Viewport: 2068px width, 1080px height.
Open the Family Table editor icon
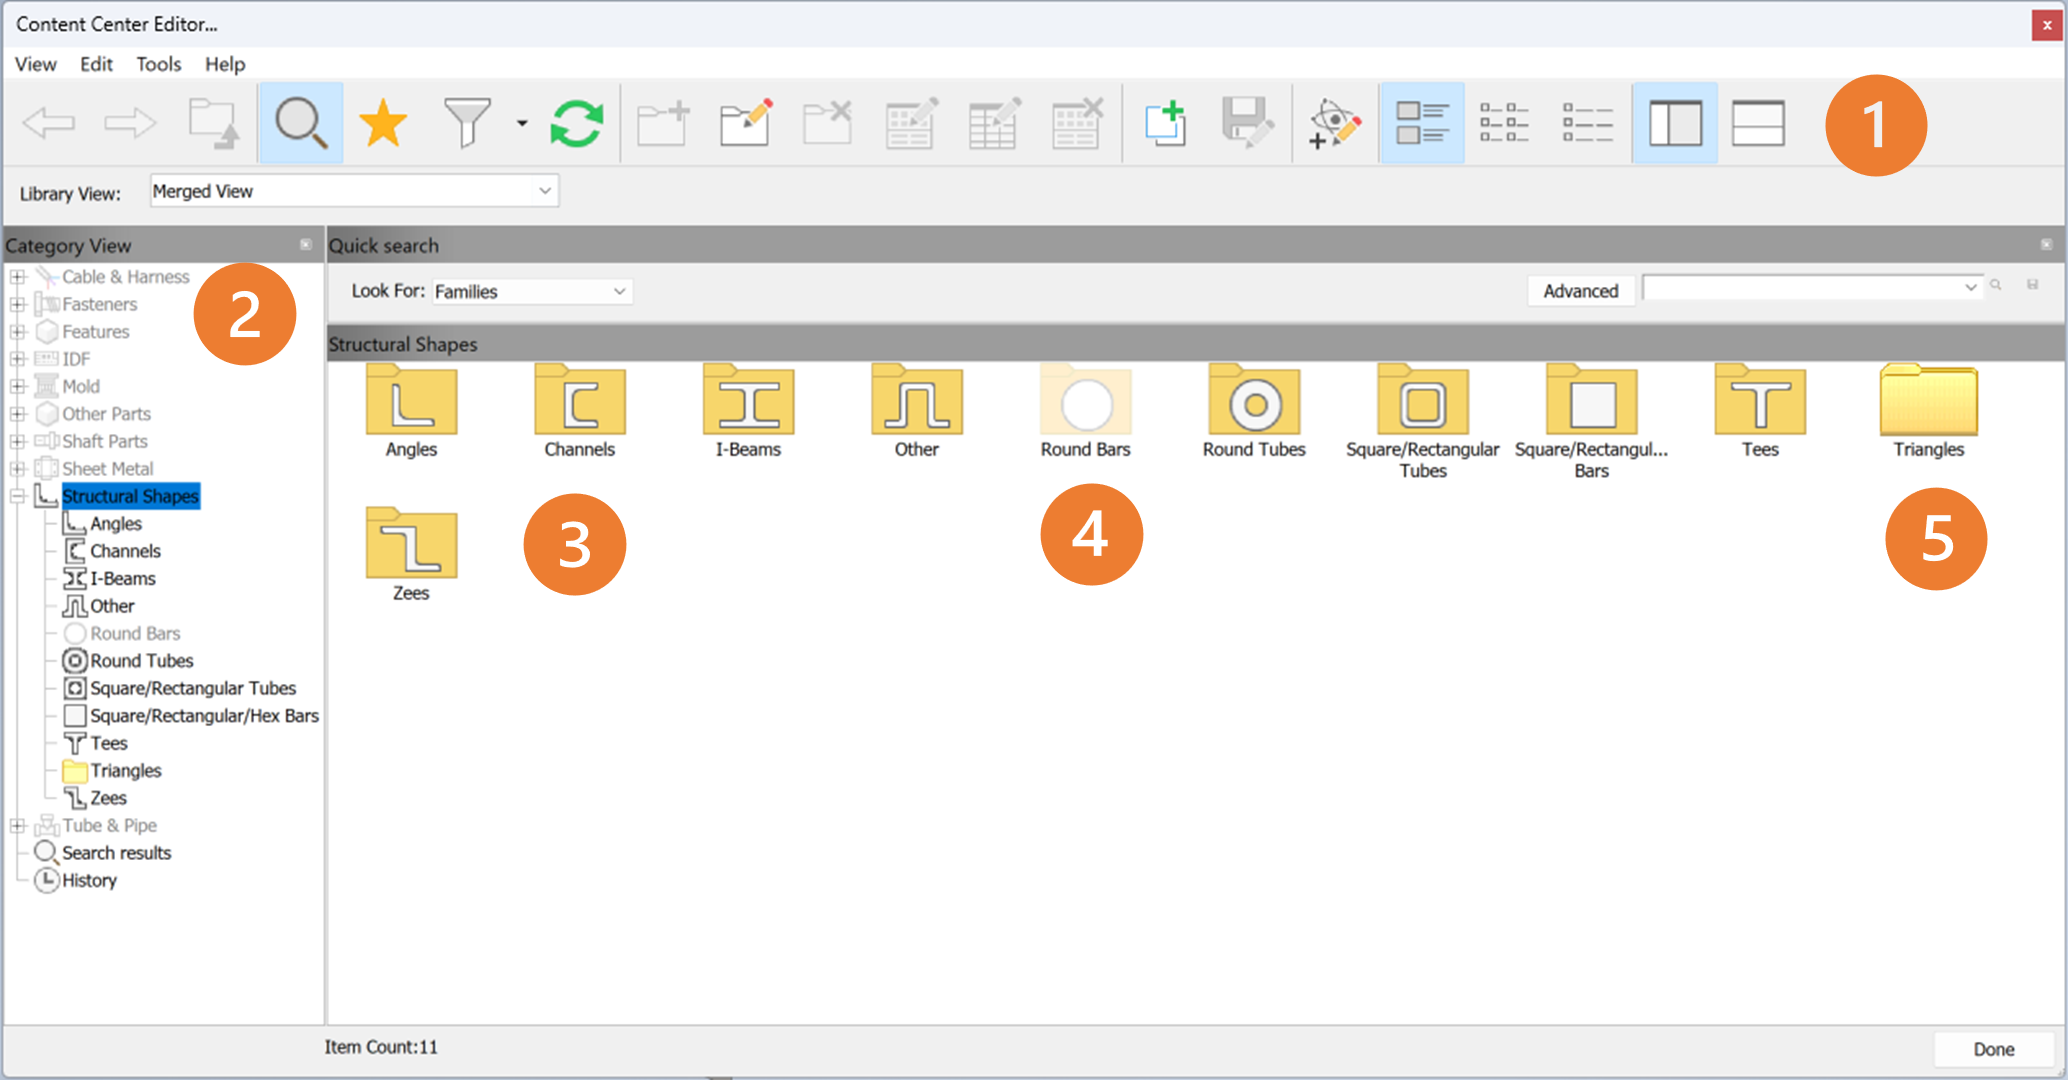click(911, 124)
